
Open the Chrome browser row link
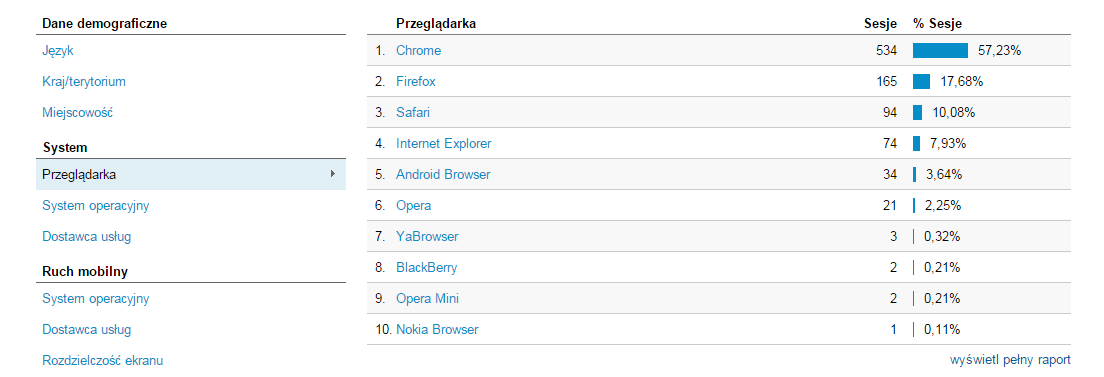[x=418, y=51]
